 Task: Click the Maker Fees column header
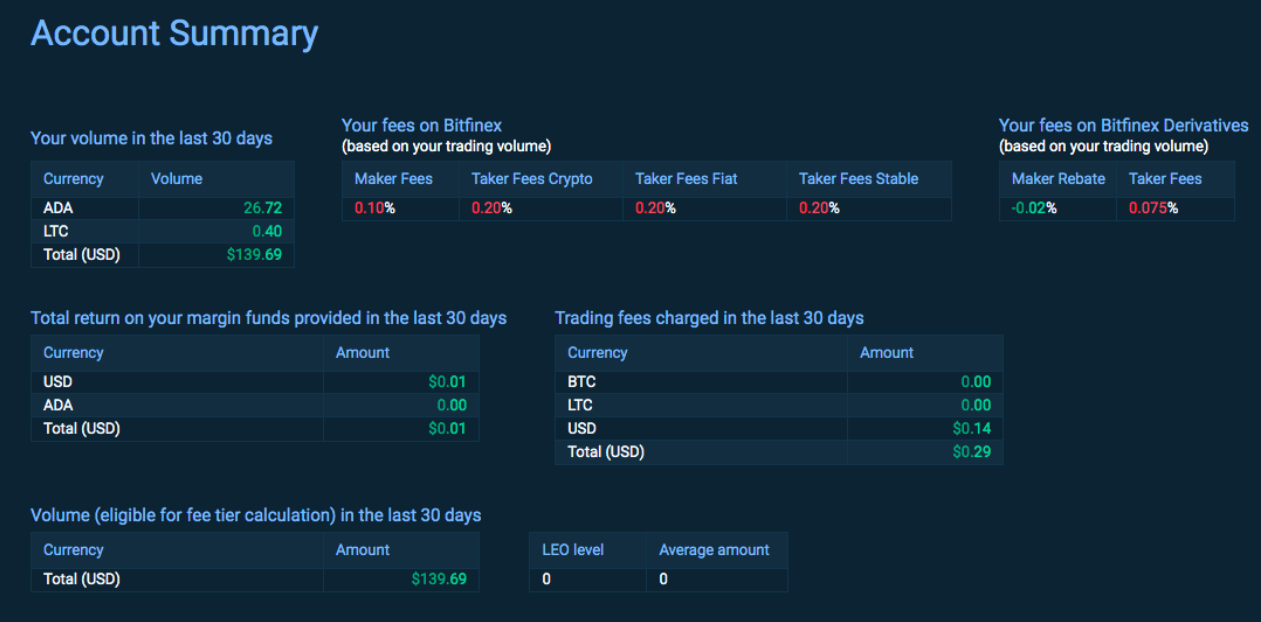[x=393, y=179]
